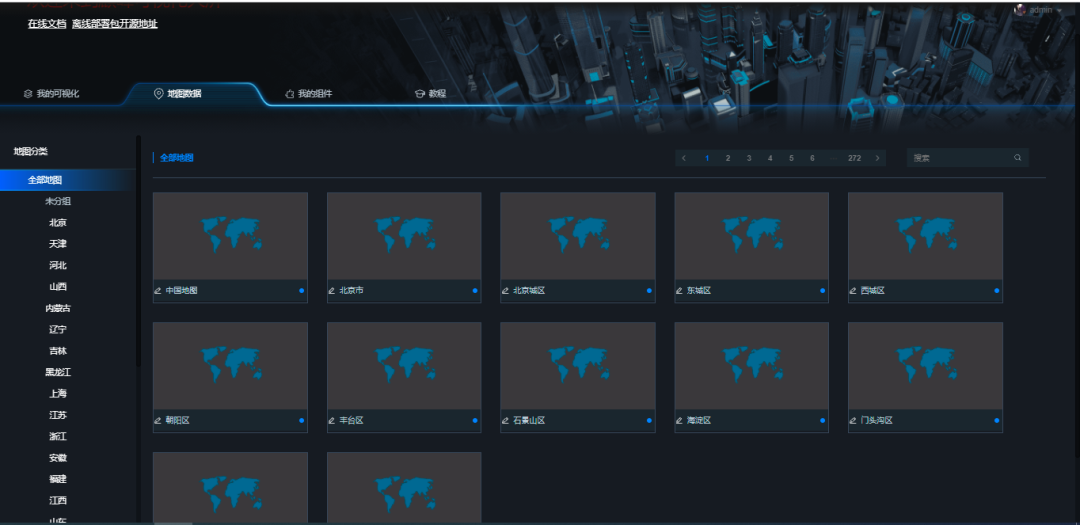This screenshot has width=1080, height=525.
Task: Switch to 我的可视化 tab
Action: (x=52, y=94)
